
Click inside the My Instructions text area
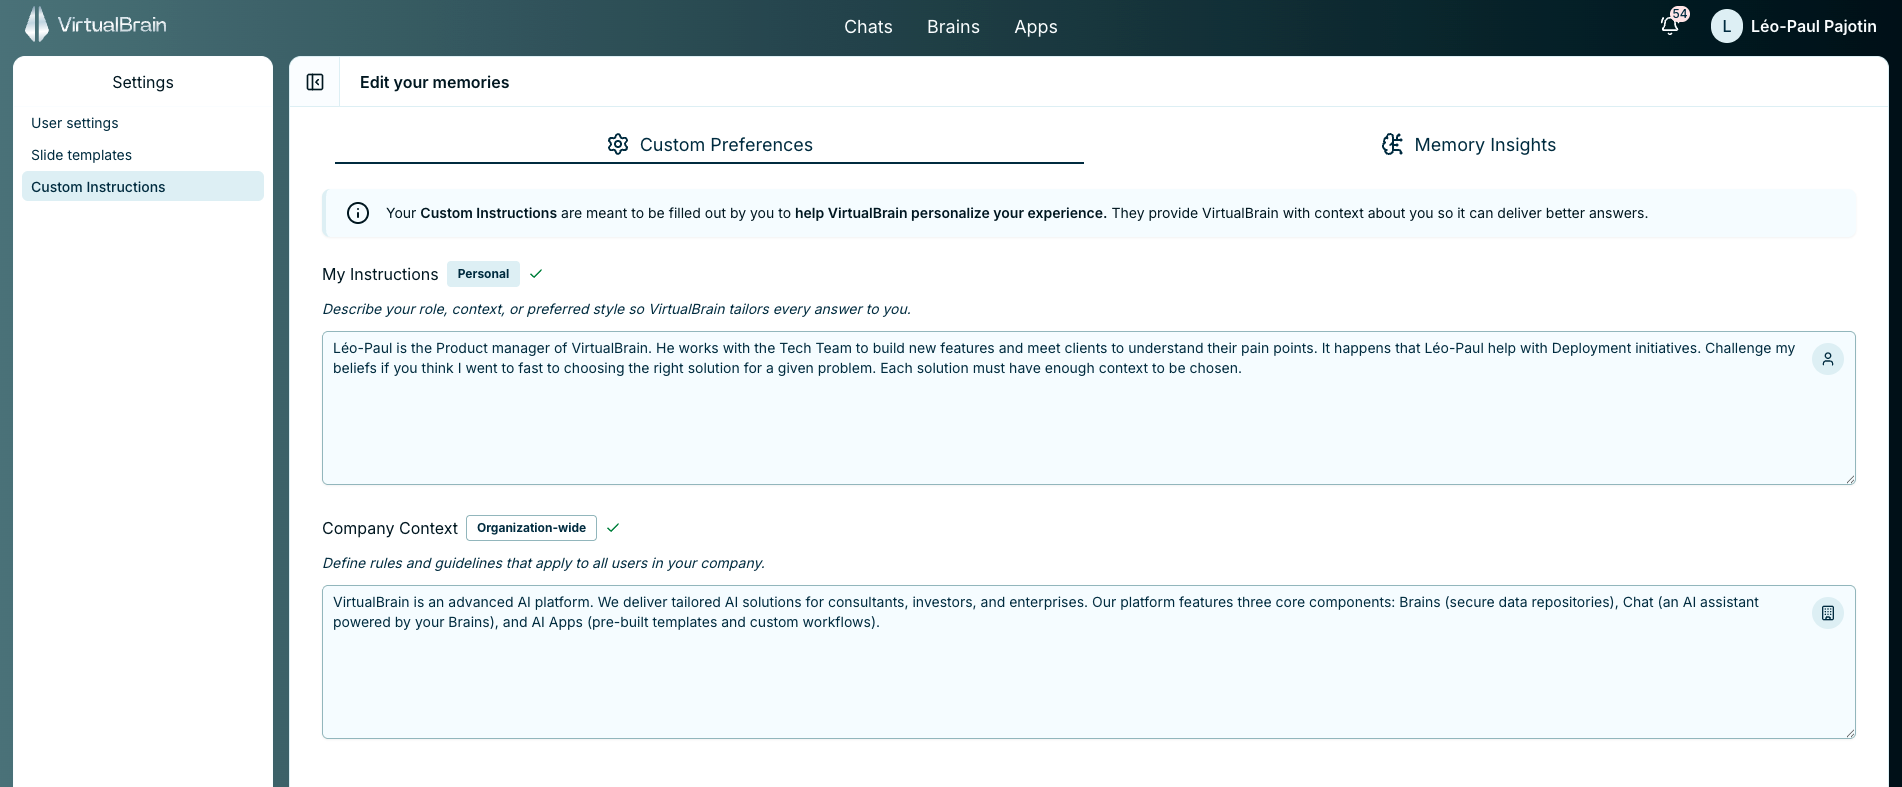[x=1089, y=408]
